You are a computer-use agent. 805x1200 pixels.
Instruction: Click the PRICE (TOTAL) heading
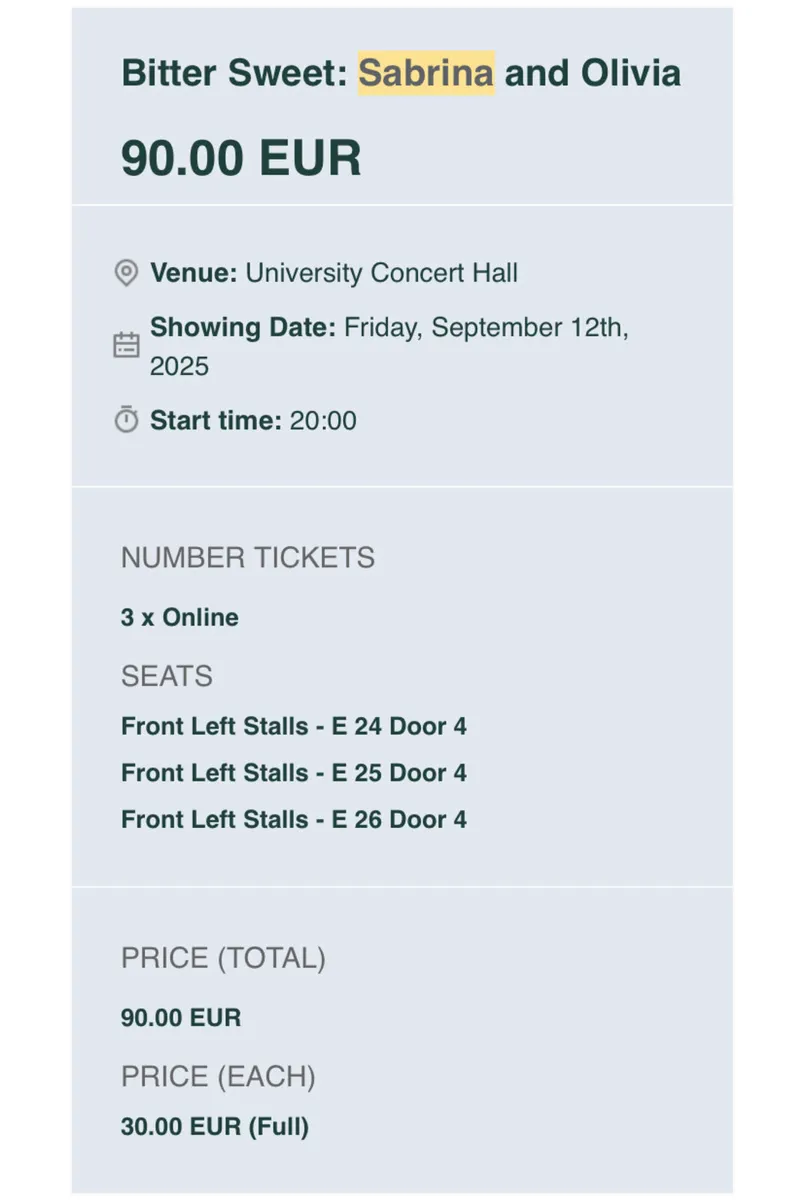(223, 958)
